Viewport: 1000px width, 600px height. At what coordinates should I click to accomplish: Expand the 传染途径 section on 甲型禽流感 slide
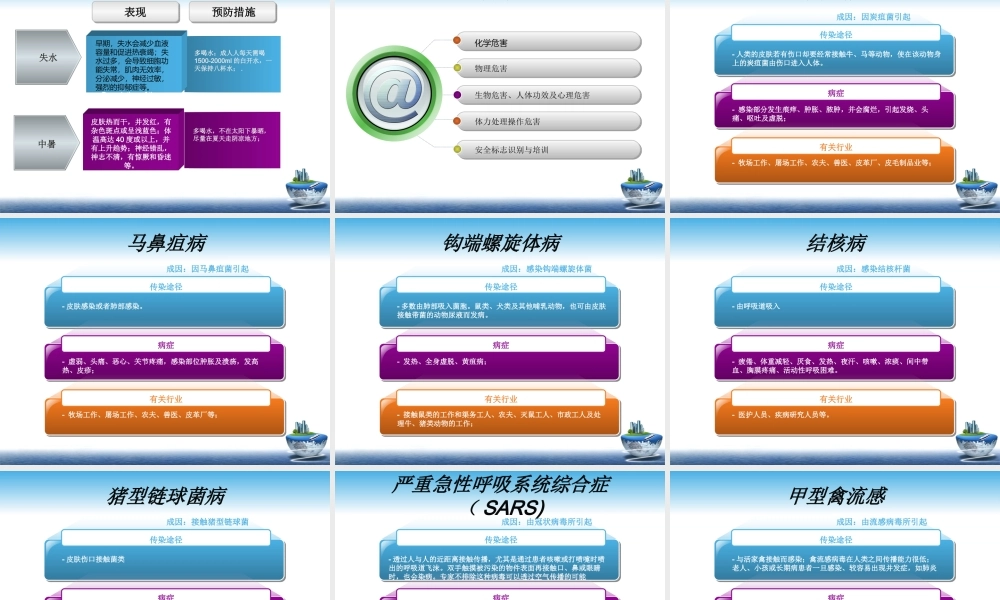coord(836,538)
